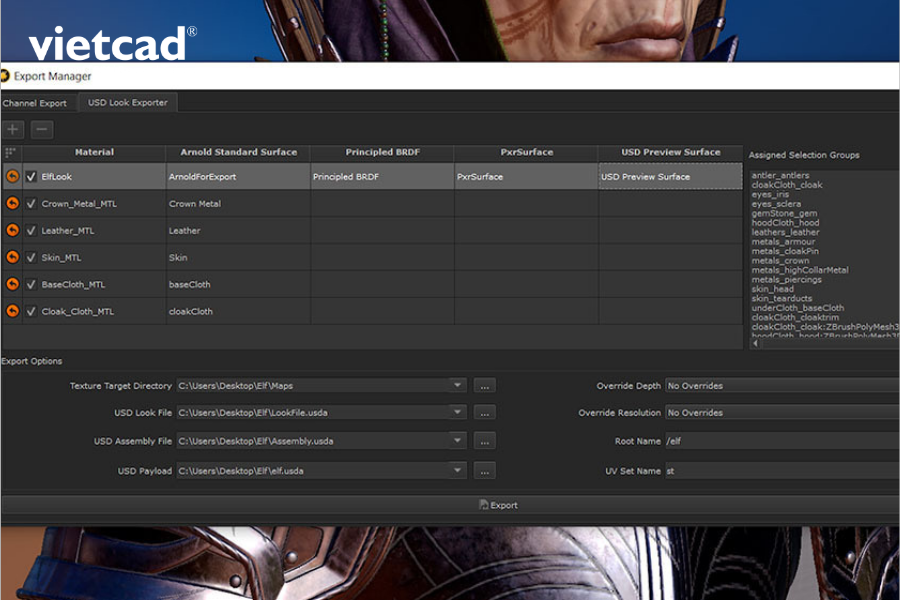Screen dimensions: 900x600
Task: Click the PxrSurface column header
Action: coord(526,152)
